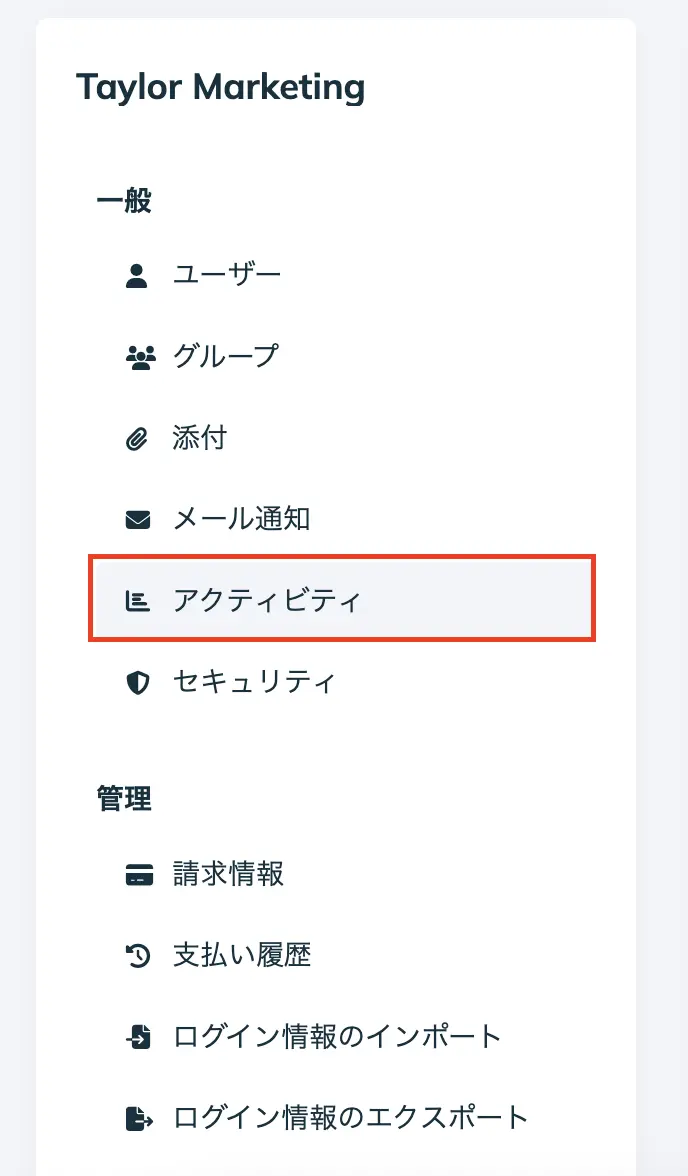The width and height of the screenshot is (688, 1176).
Task: Open メール通知 settings
Action: (x=242, y=519)
